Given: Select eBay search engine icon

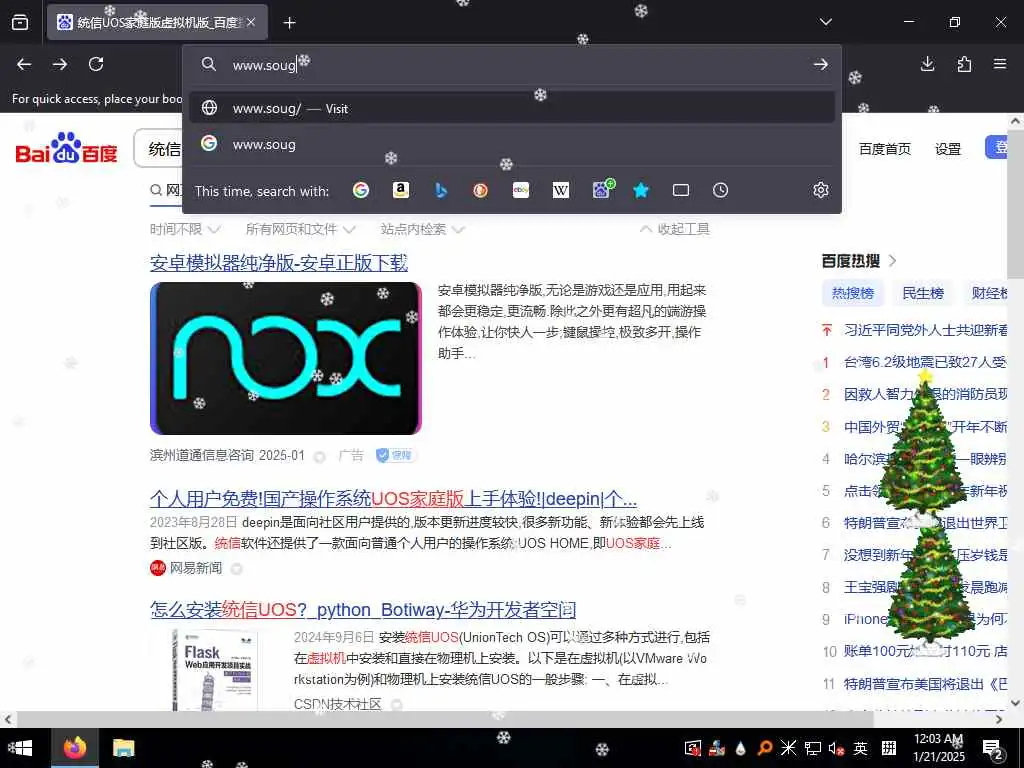Looking at the screenshot, I should (521, 190).
